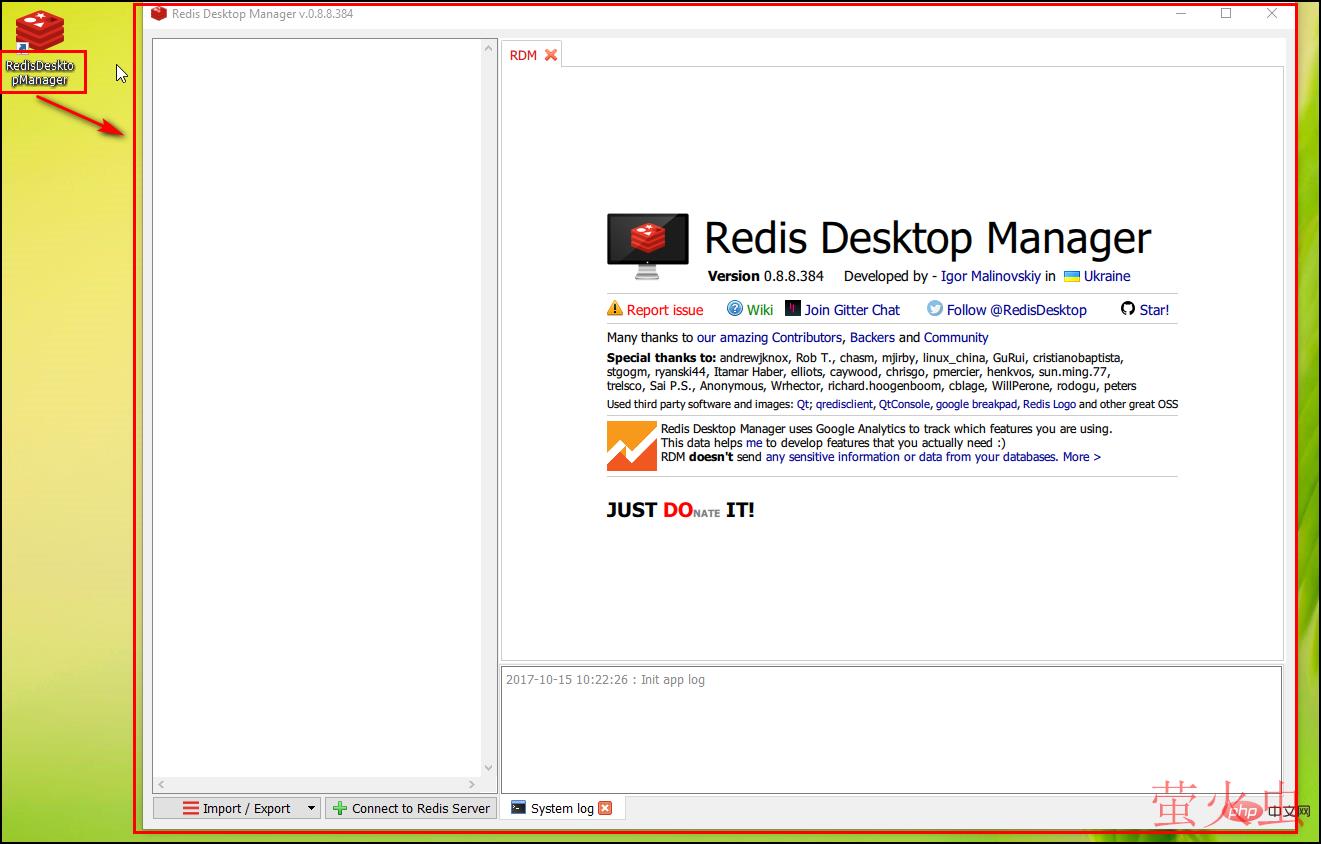Open the Qt third party link
This screenshot has width=1321, height=844.
802,405
